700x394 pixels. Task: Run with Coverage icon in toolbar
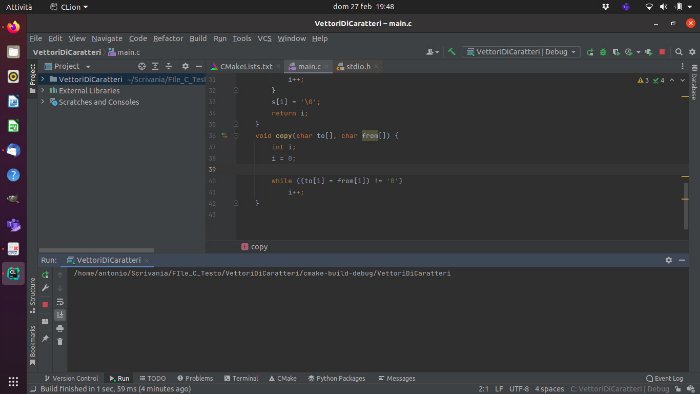(x=616, y=52)
